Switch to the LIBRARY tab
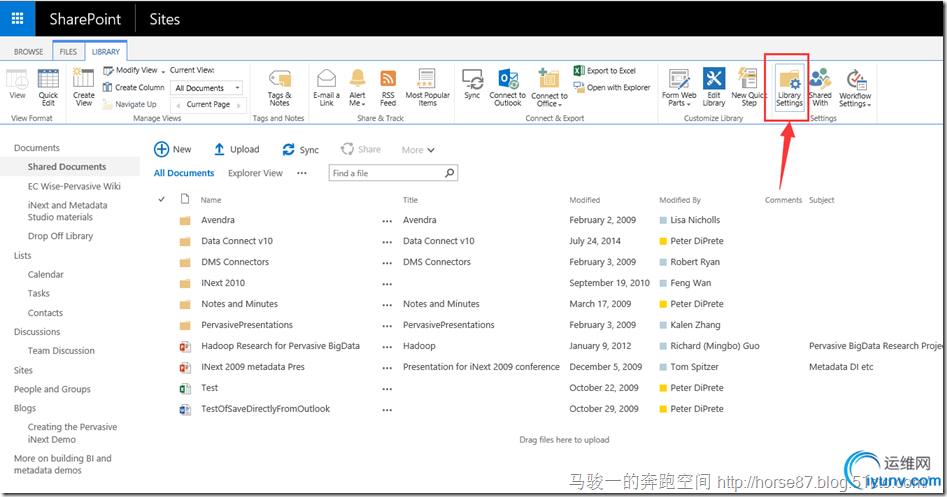 click(106, 52)
